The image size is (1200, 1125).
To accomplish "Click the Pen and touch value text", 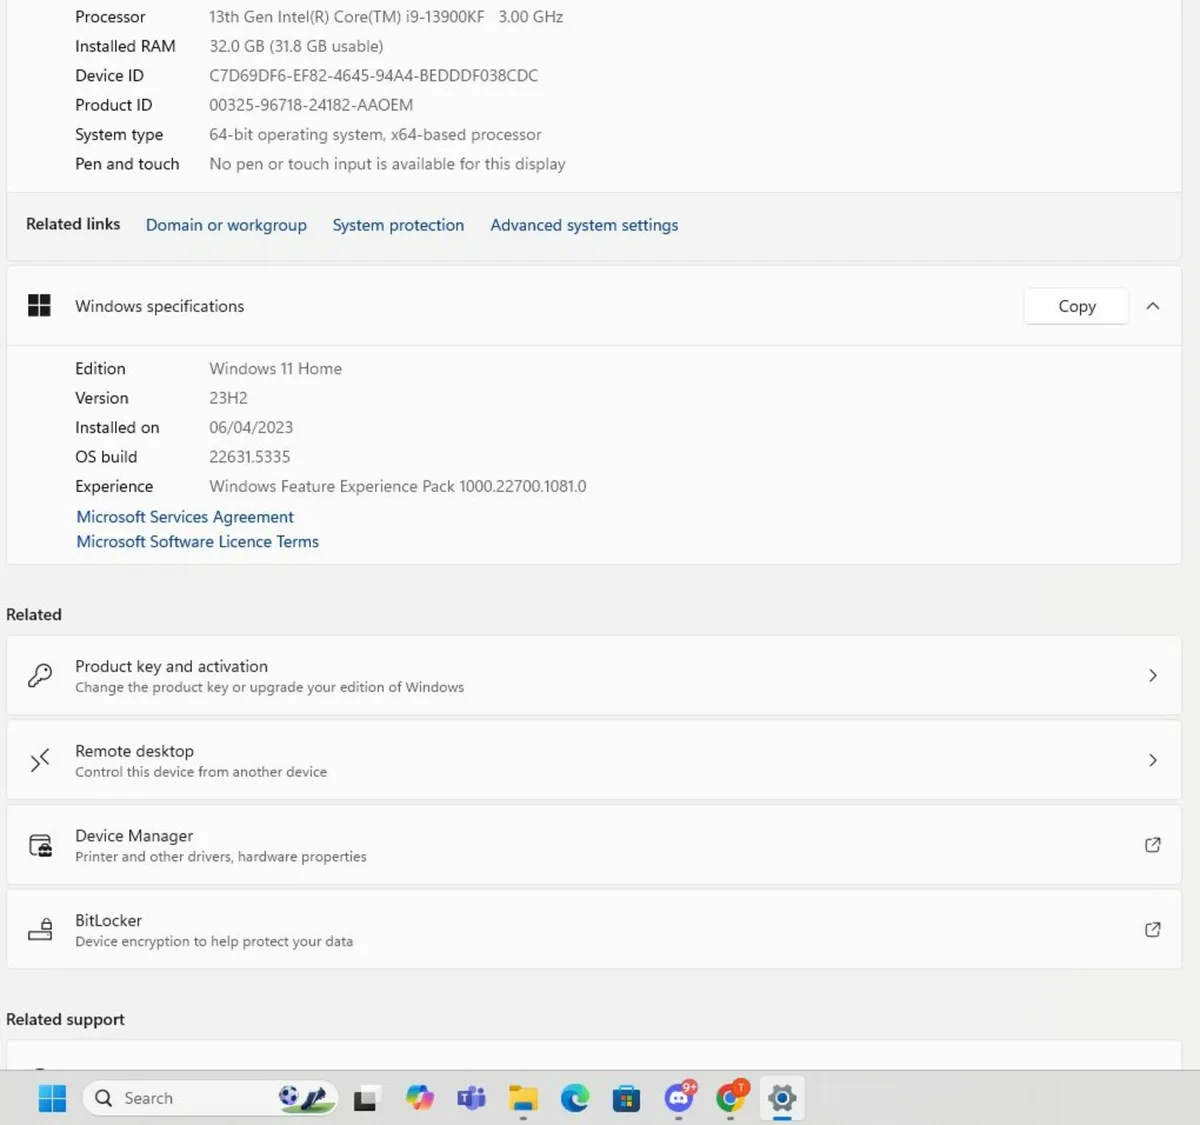I will pos(387,164).
